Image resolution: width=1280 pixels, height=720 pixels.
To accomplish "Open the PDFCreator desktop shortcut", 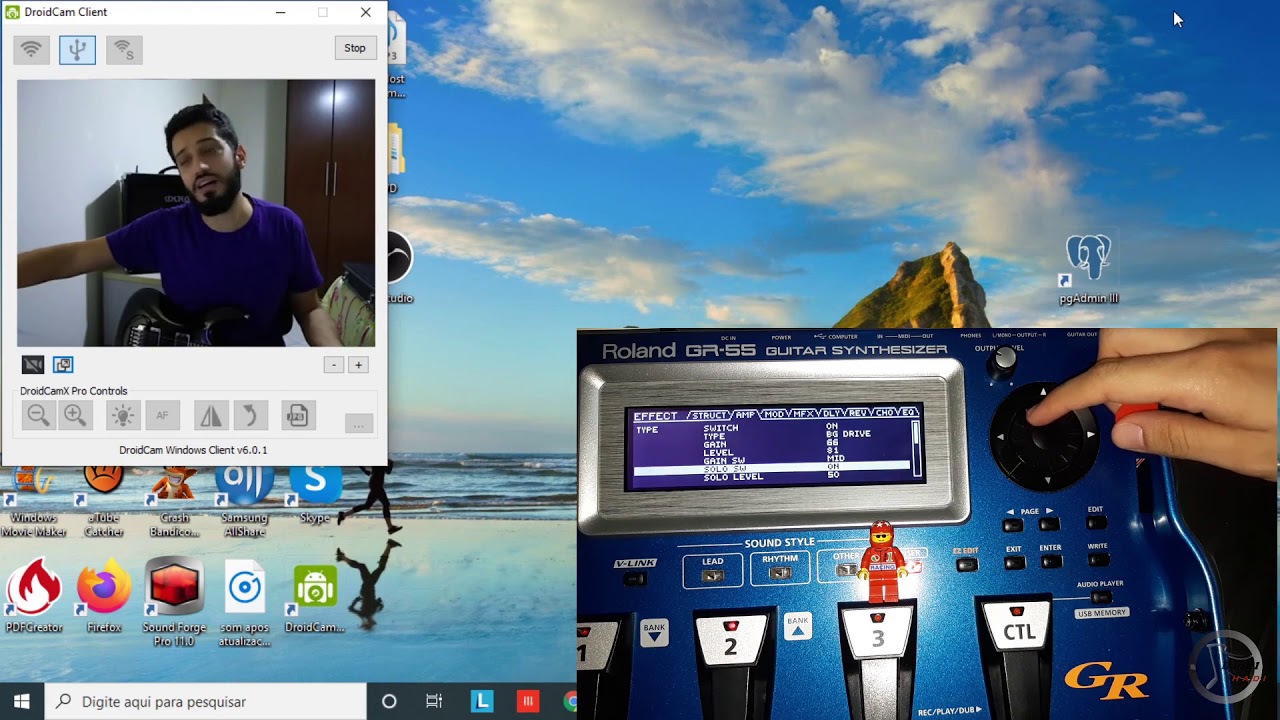I will [34, 595].
